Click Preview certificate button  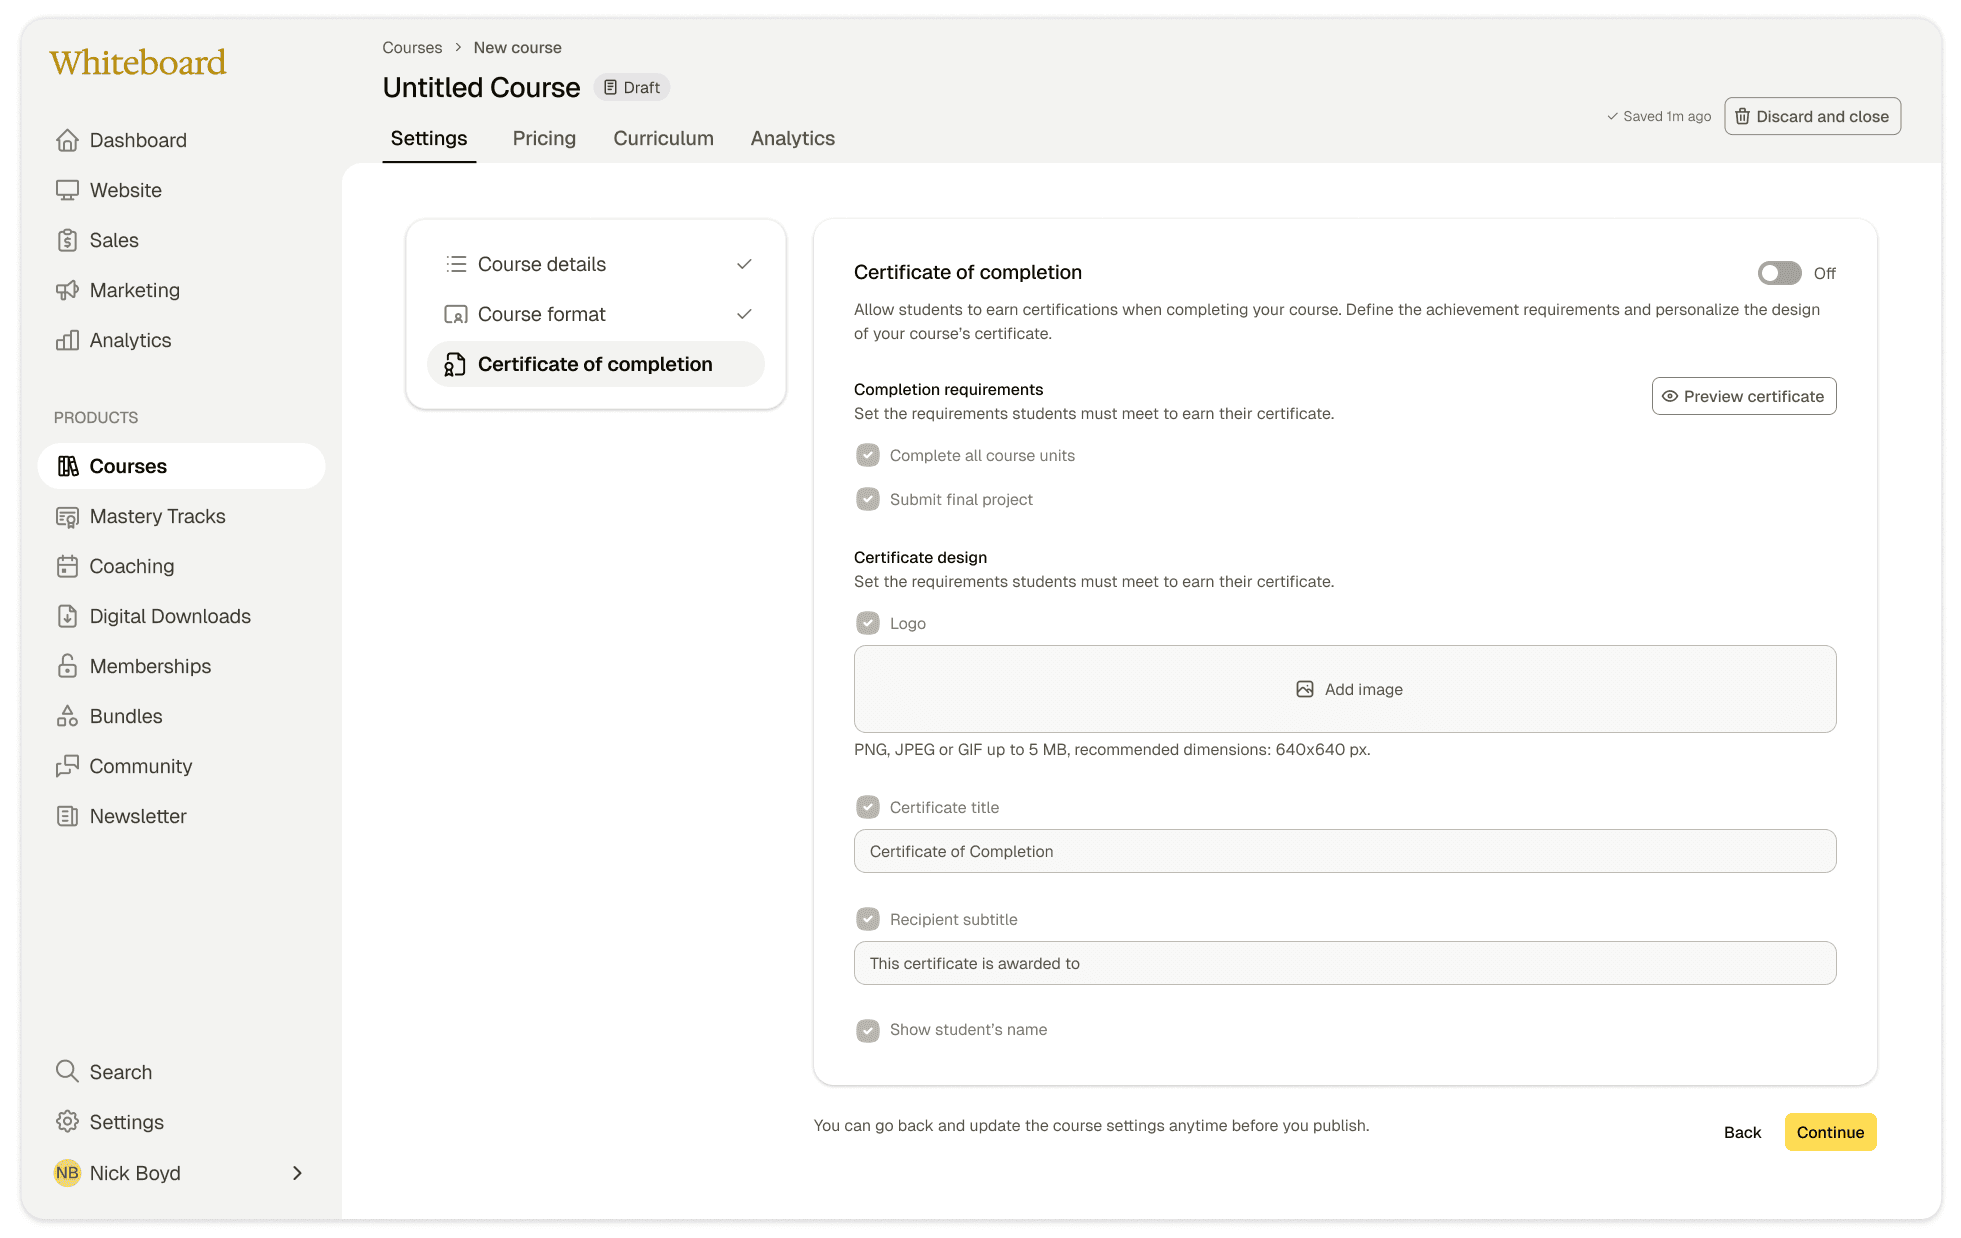click(x=1743, y=396)
